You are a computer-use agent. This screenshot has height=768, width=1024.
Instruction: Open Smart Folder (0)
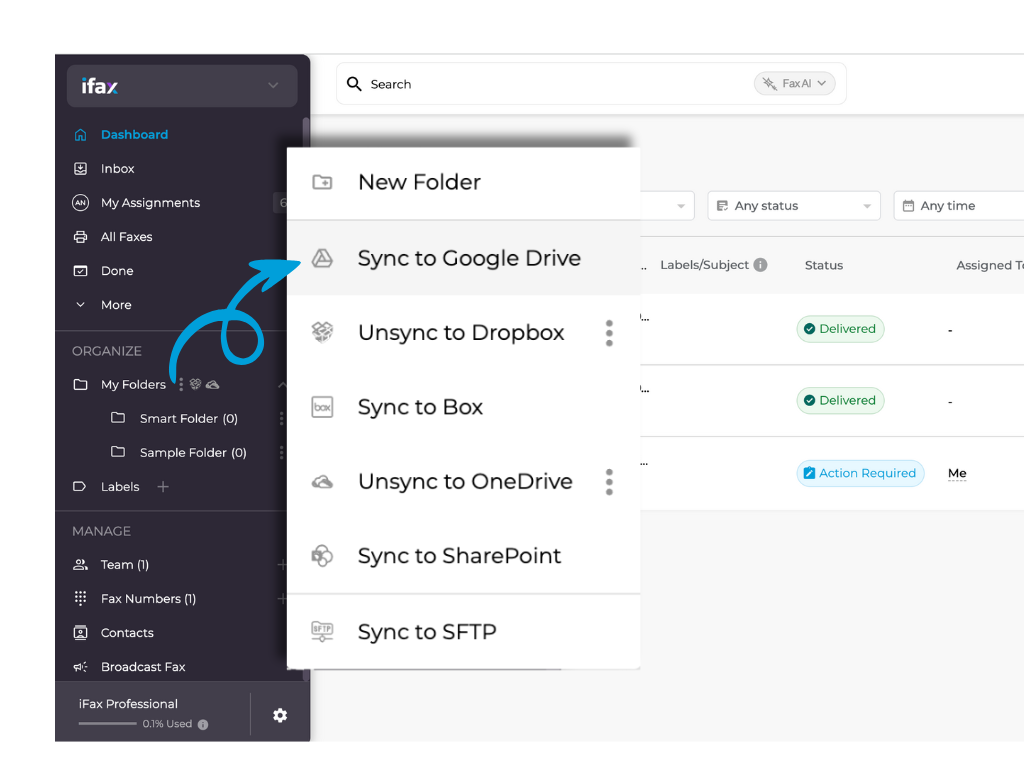(188, 418)
